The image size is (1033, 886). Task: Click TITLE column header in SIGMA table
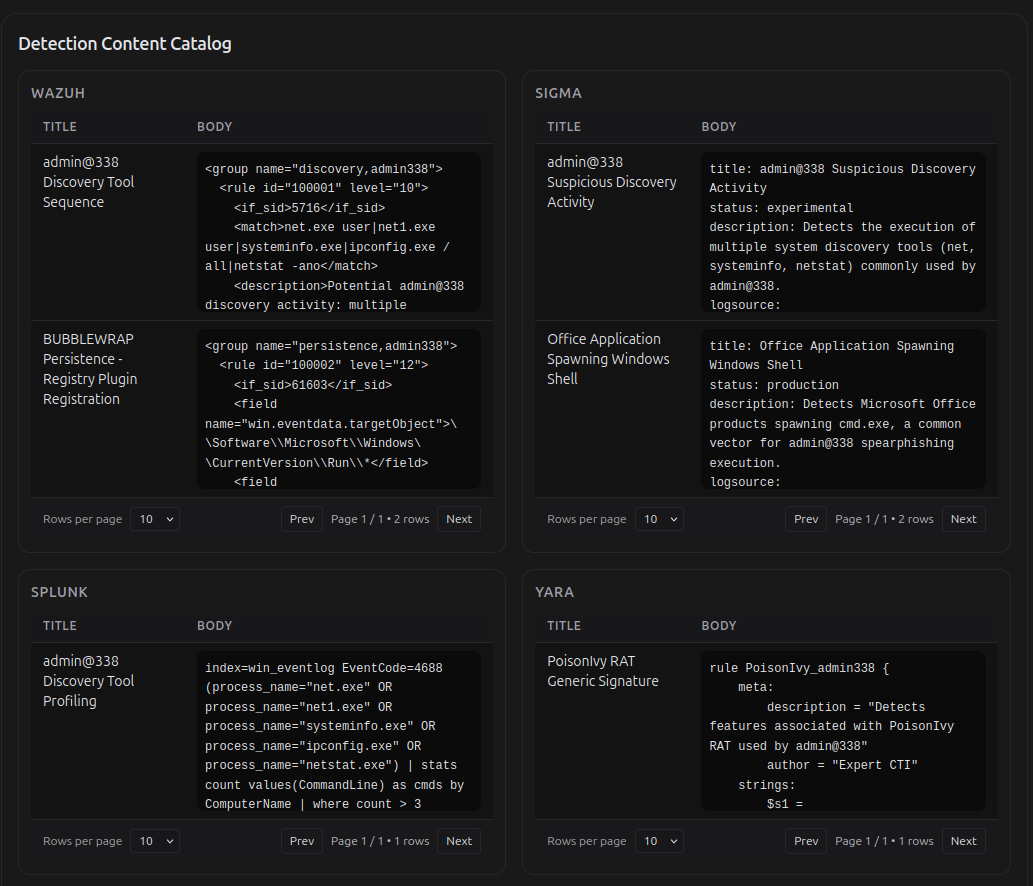564,126
